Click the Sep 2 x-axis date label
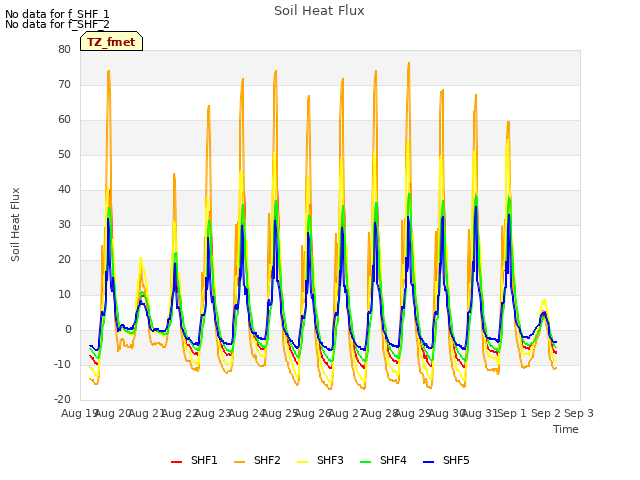The height and width of the screenshot is (480, 640). (546, 413)
